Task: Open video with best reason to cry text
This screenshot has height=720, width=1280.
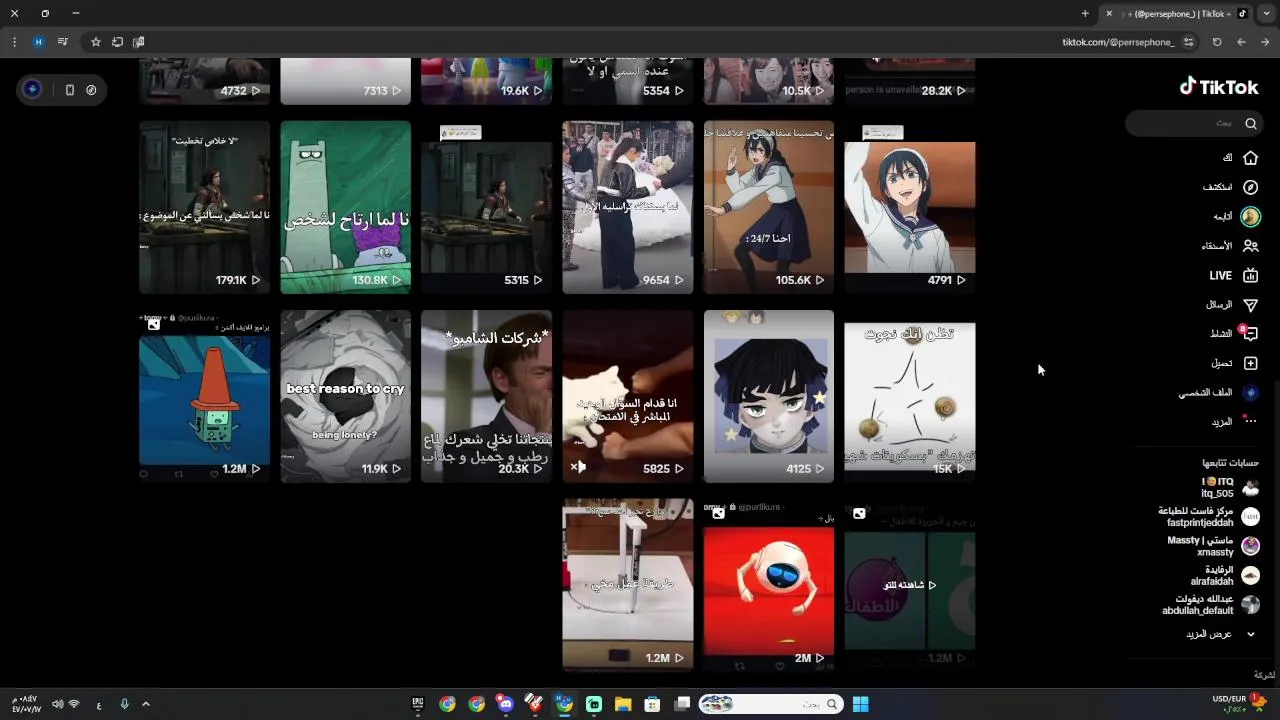Action: (345, 396)
